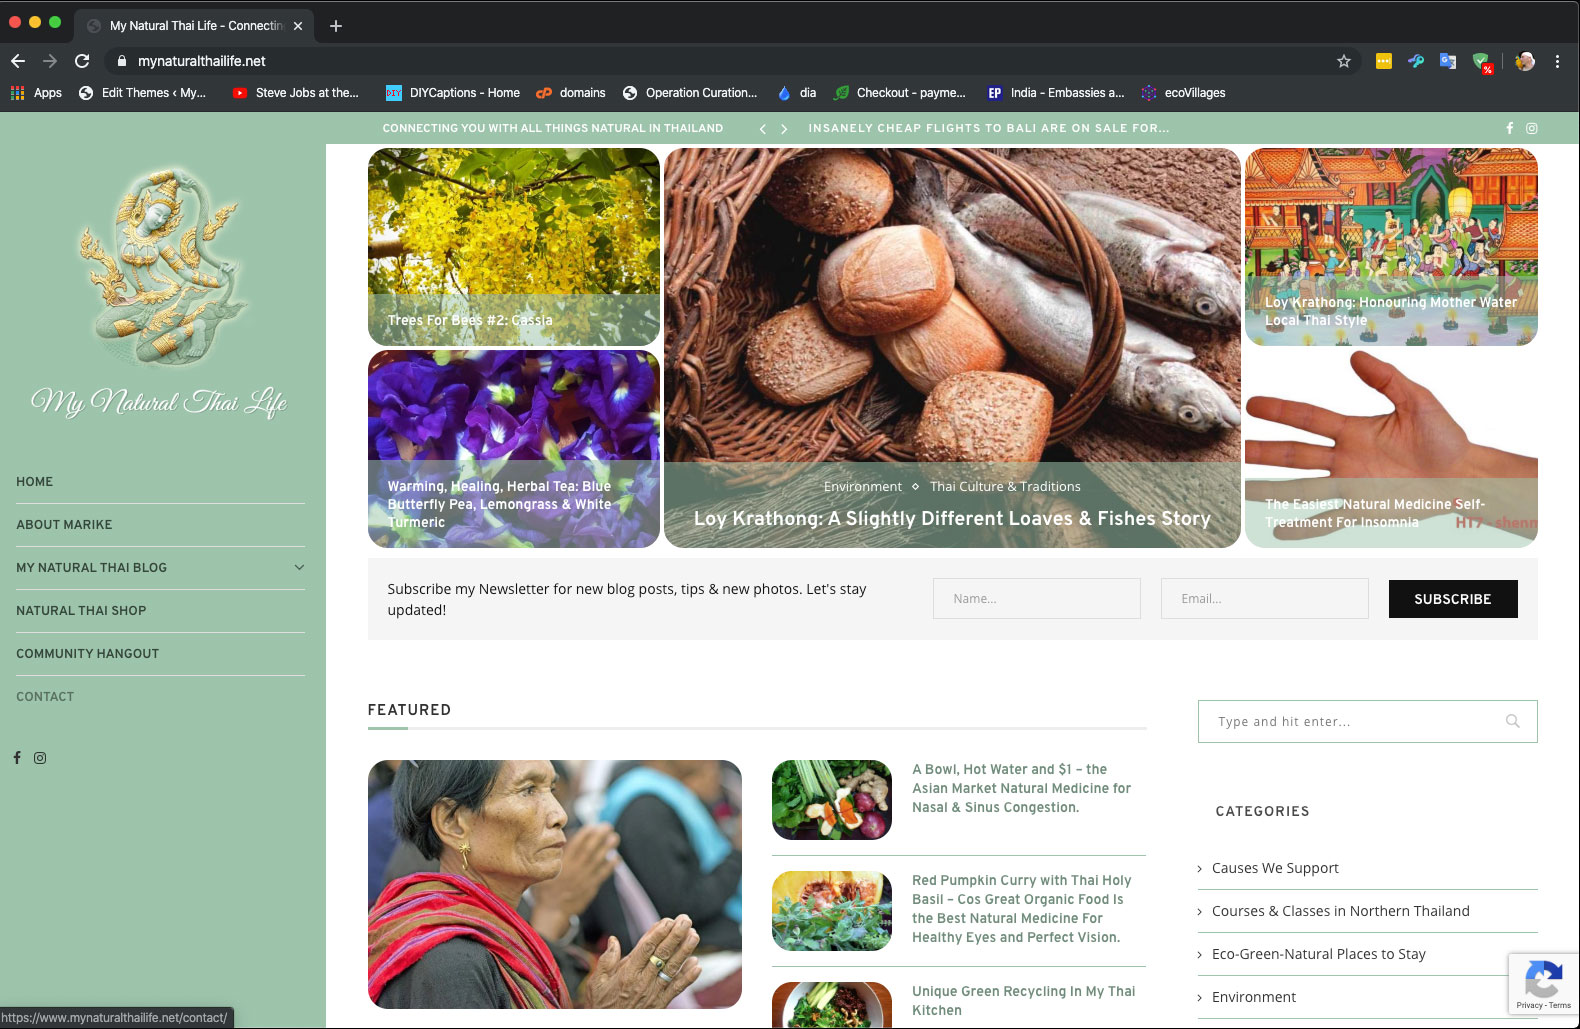The height and width of the screenshot is (1029, 1580).
Task: Open the NATURAL THAI SHOP page
Action: click(81, 611)
